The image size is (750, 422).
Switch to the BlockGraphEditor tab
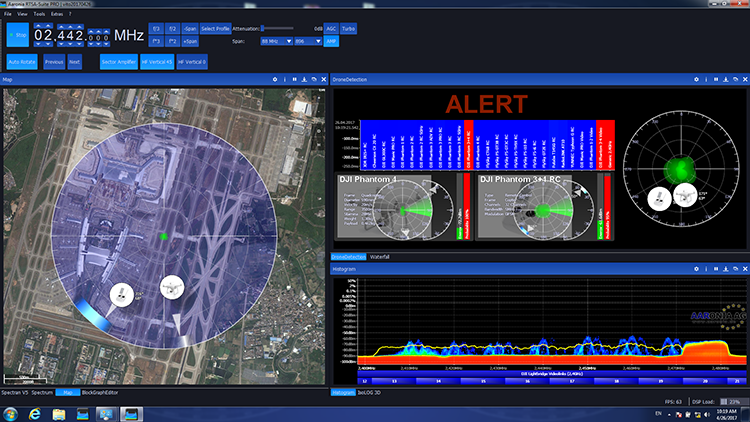pos(100,392)
